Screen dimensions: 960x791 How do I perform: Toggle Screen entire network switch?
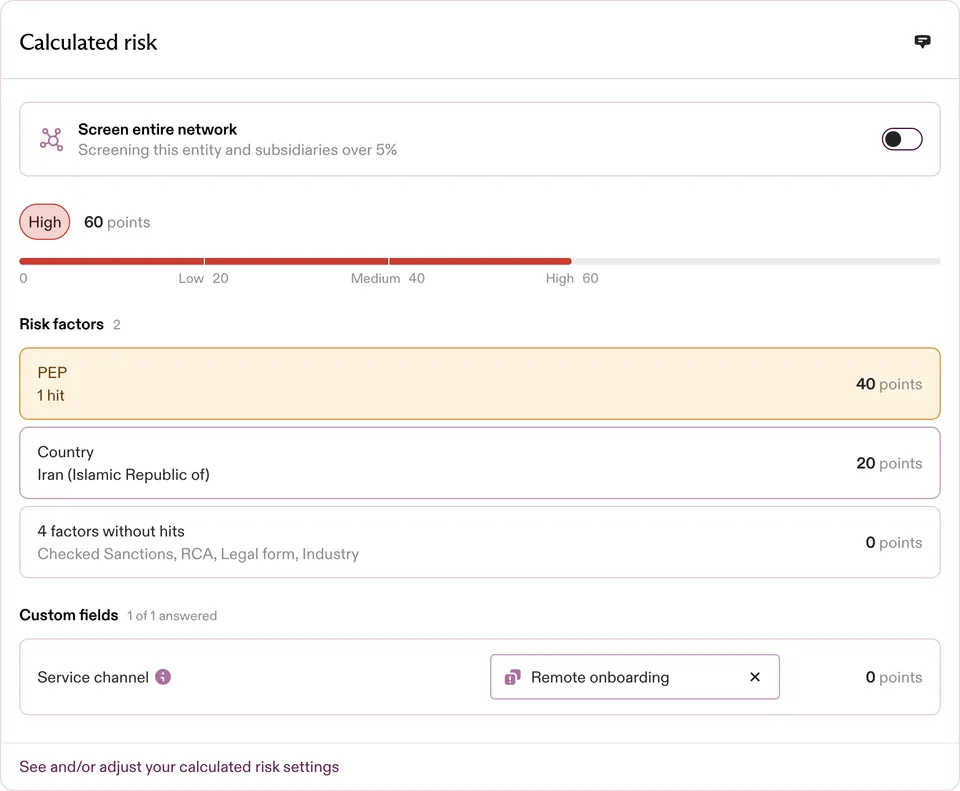coord(902,139)
